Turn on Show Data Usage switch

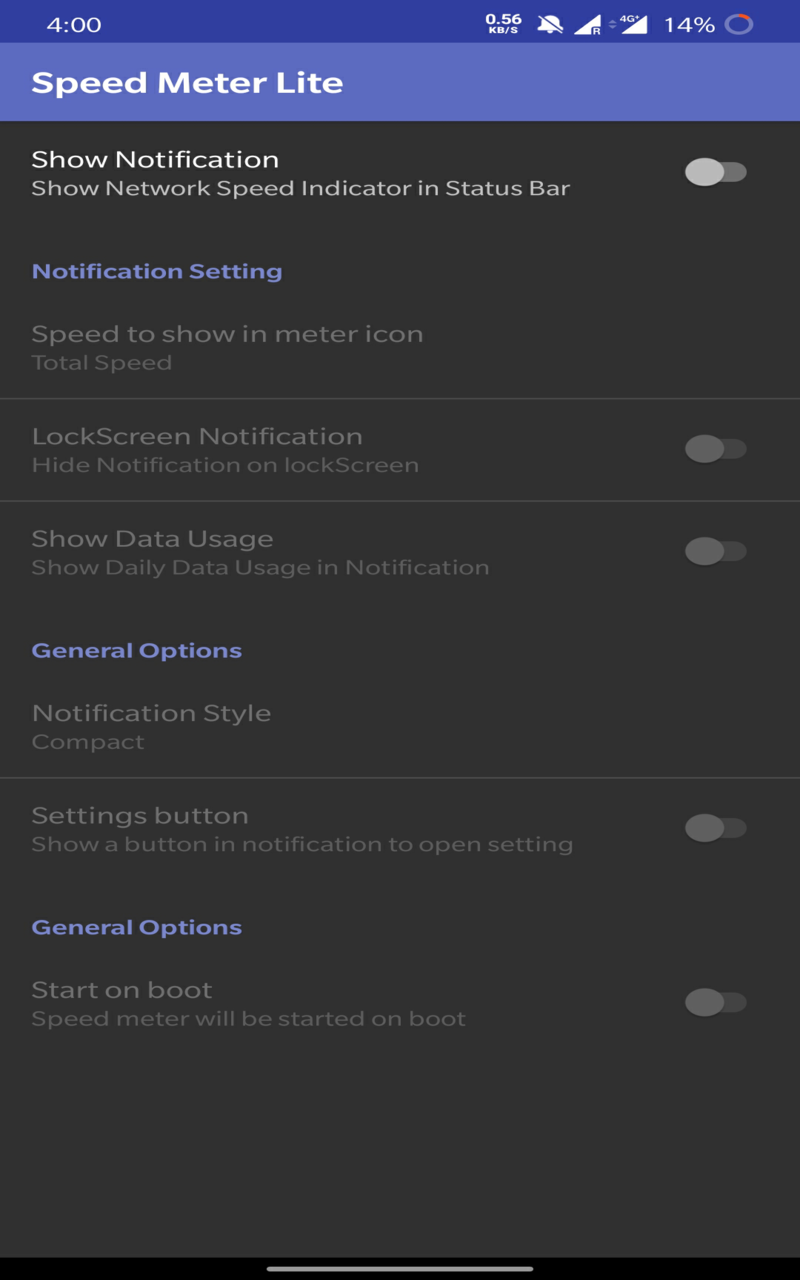pos(715,551)
